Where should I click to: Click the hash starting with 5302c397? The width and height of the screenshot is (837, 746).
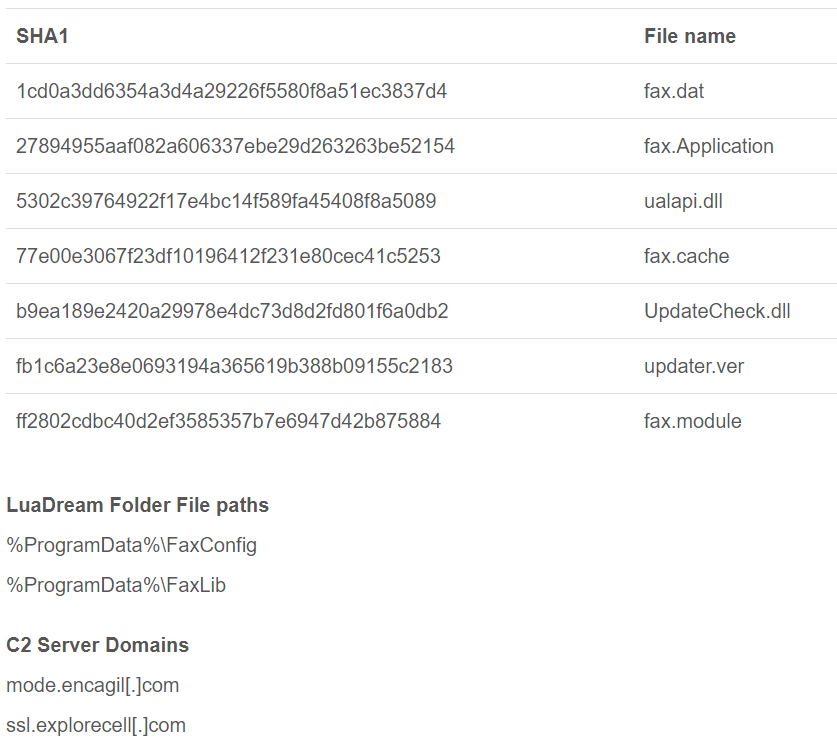[x=226, y=202]
